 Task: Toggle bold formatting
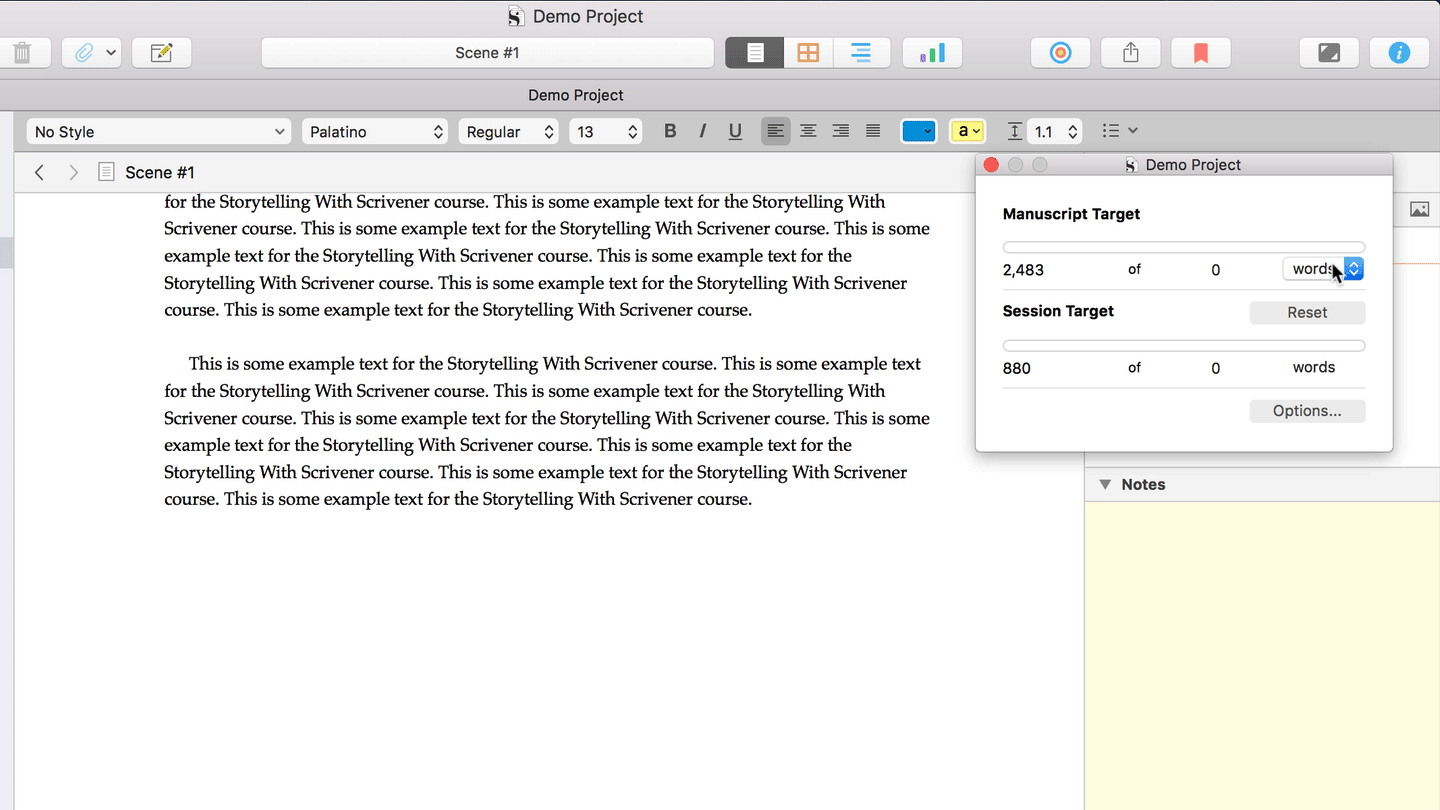670,131
